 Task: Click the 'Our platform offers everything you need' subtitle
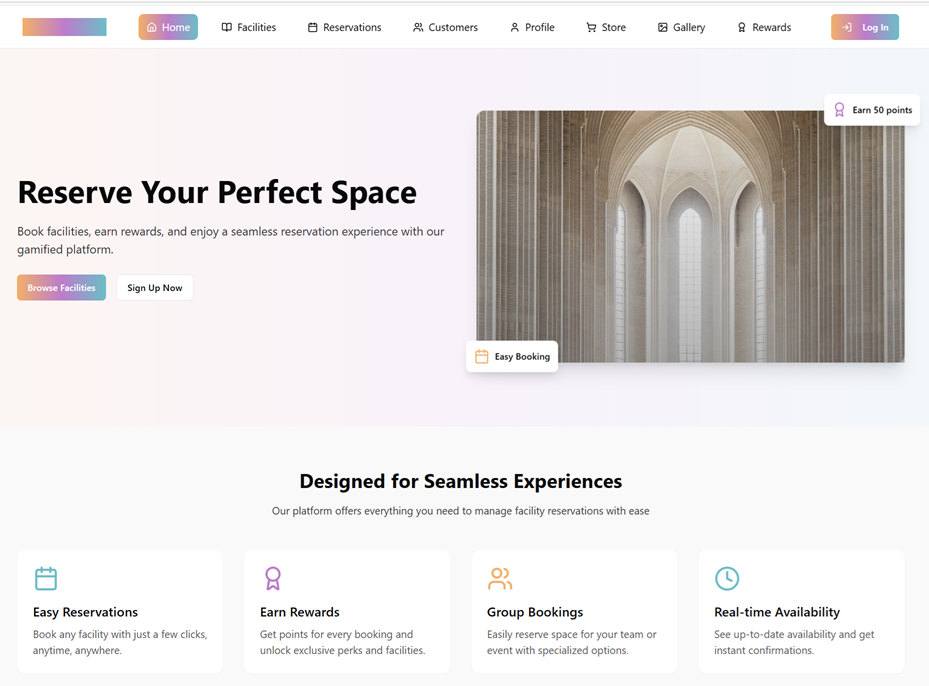point(460,511)
